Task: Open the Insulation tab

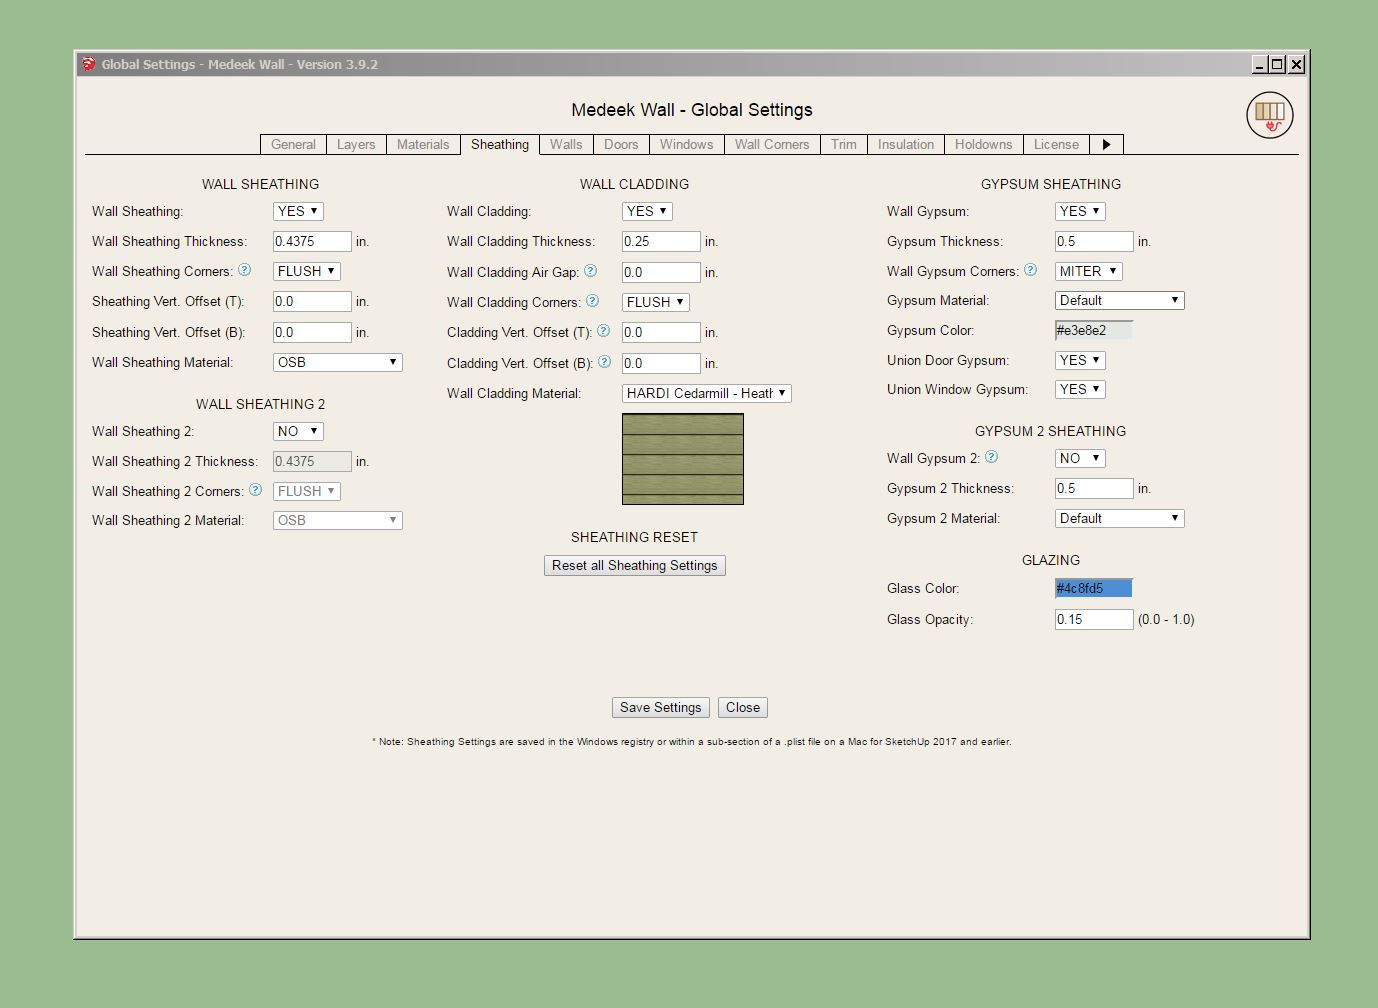Action: point(905,144)
